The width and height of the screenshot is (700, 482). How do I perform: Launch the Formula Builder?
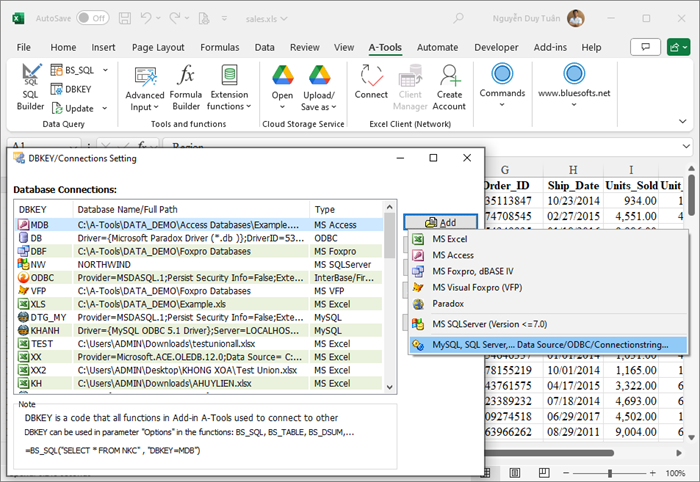point(186,87)
